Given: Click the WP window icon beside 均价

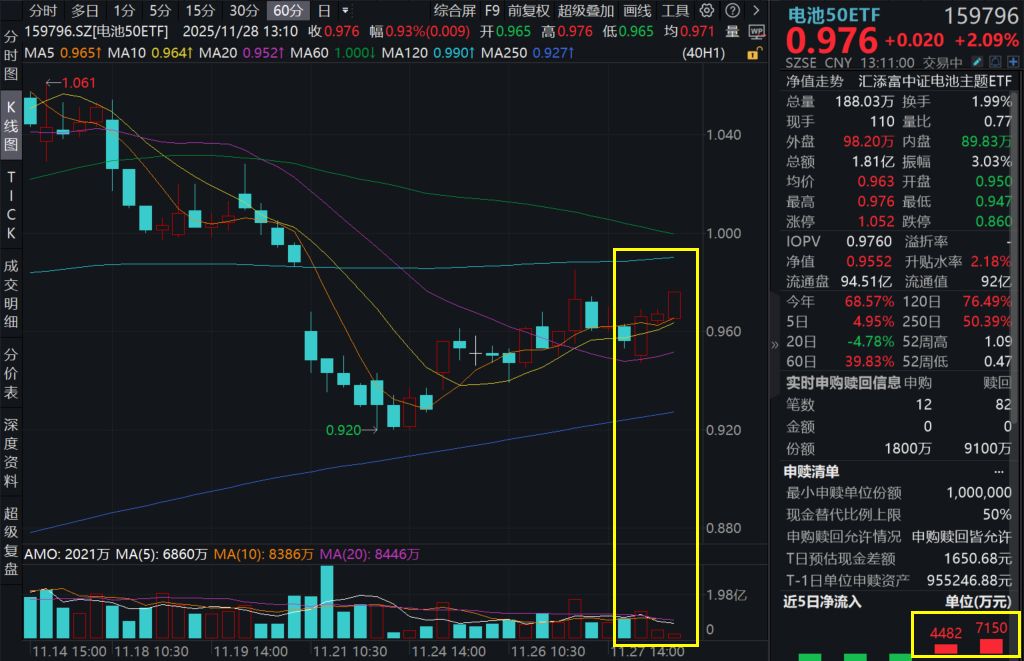Looking at the screenshot, I should pos(757,31).
